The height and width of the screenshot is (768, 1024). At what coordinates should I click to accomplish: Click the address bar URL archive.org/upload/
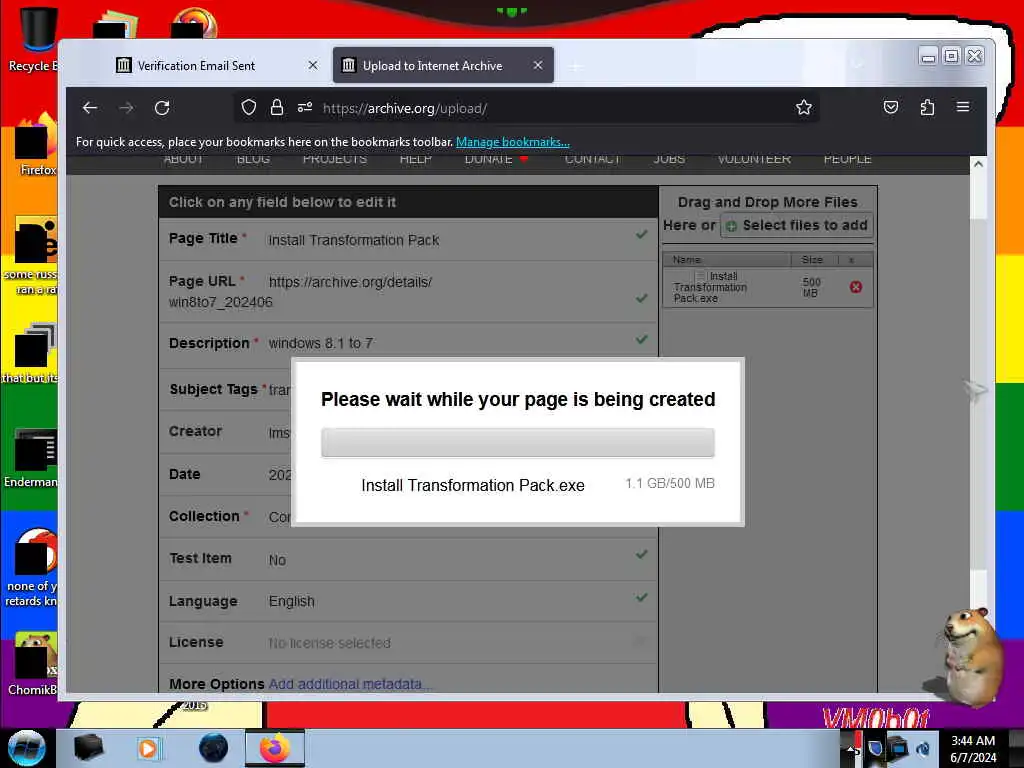405,108
